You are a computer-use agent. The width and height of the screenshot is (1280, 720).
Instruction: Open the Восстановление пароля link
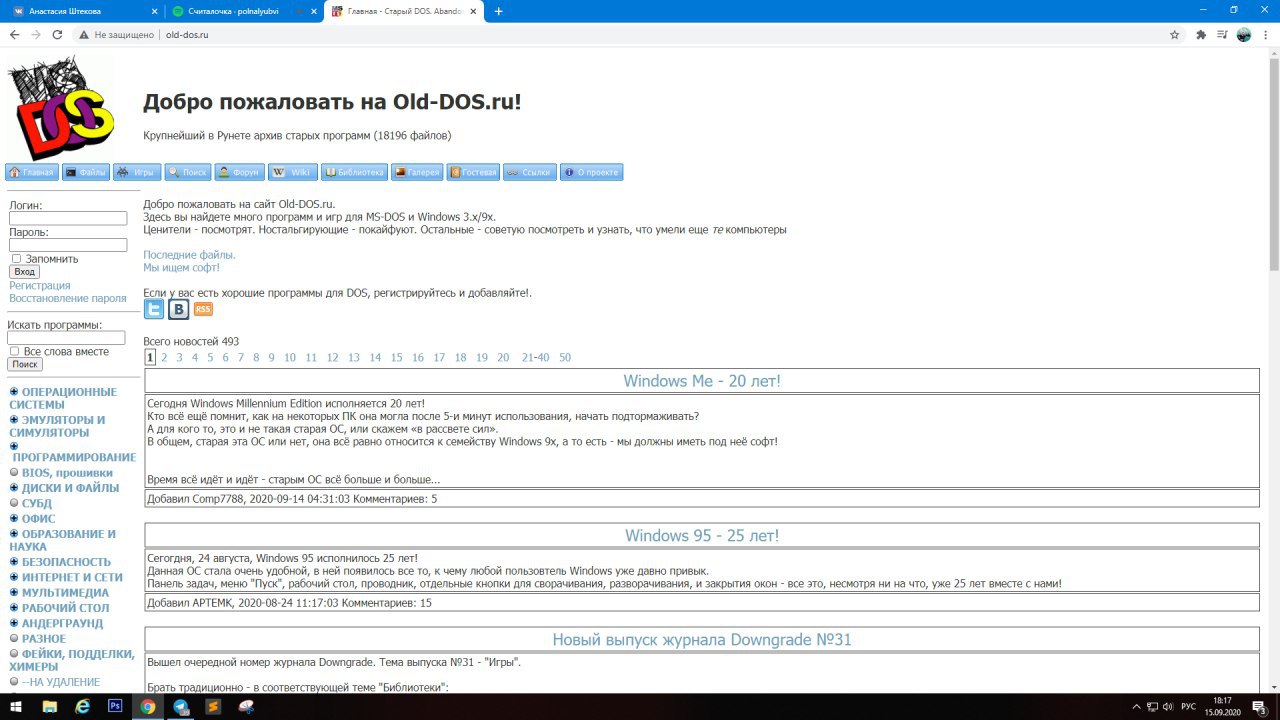pos(68,298)
